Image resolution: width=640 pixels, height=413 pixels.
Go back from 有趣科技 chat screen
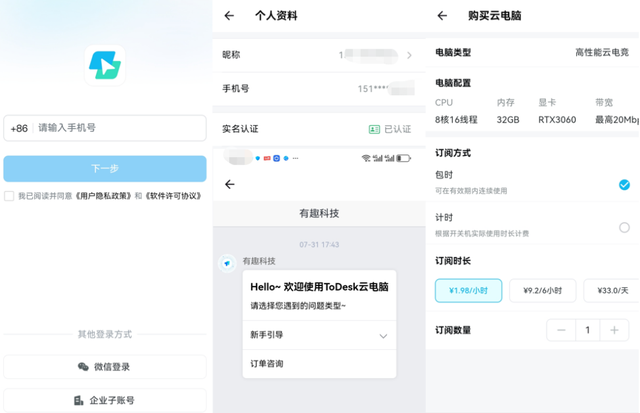coord(230,184)
